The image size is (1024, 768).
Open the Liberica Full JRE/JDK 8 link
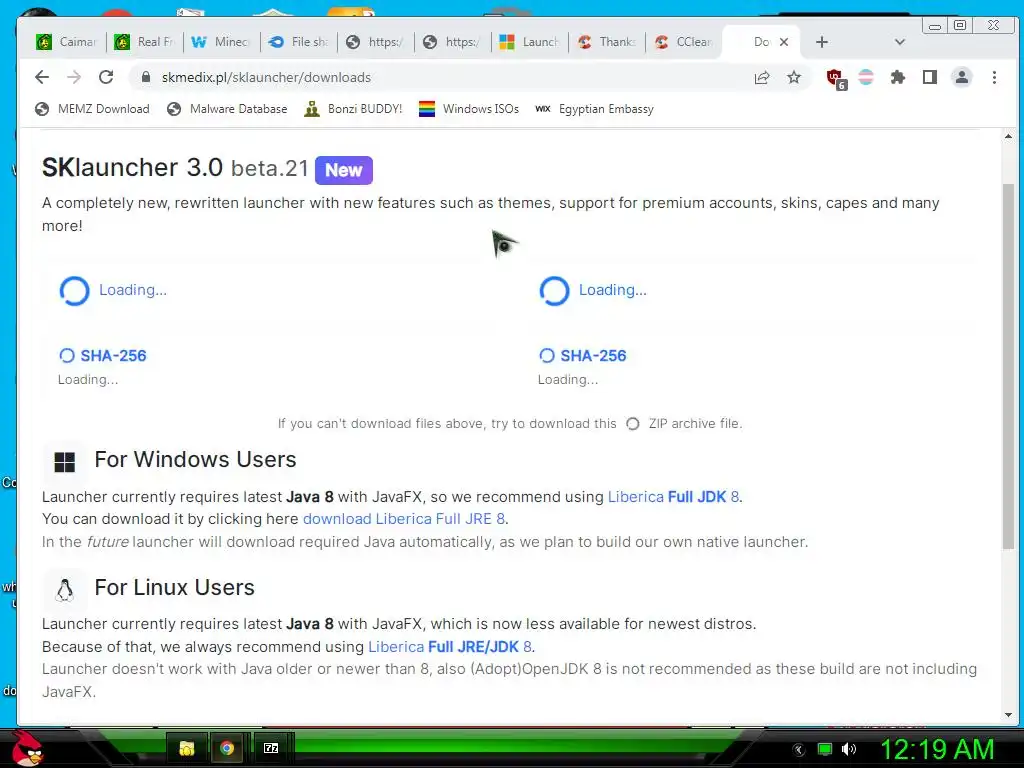(x=450, y=647)
